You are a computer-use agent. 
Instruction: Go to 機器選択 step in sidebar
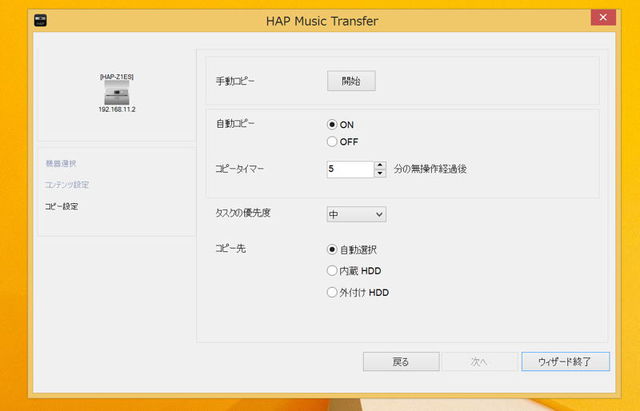61,164
